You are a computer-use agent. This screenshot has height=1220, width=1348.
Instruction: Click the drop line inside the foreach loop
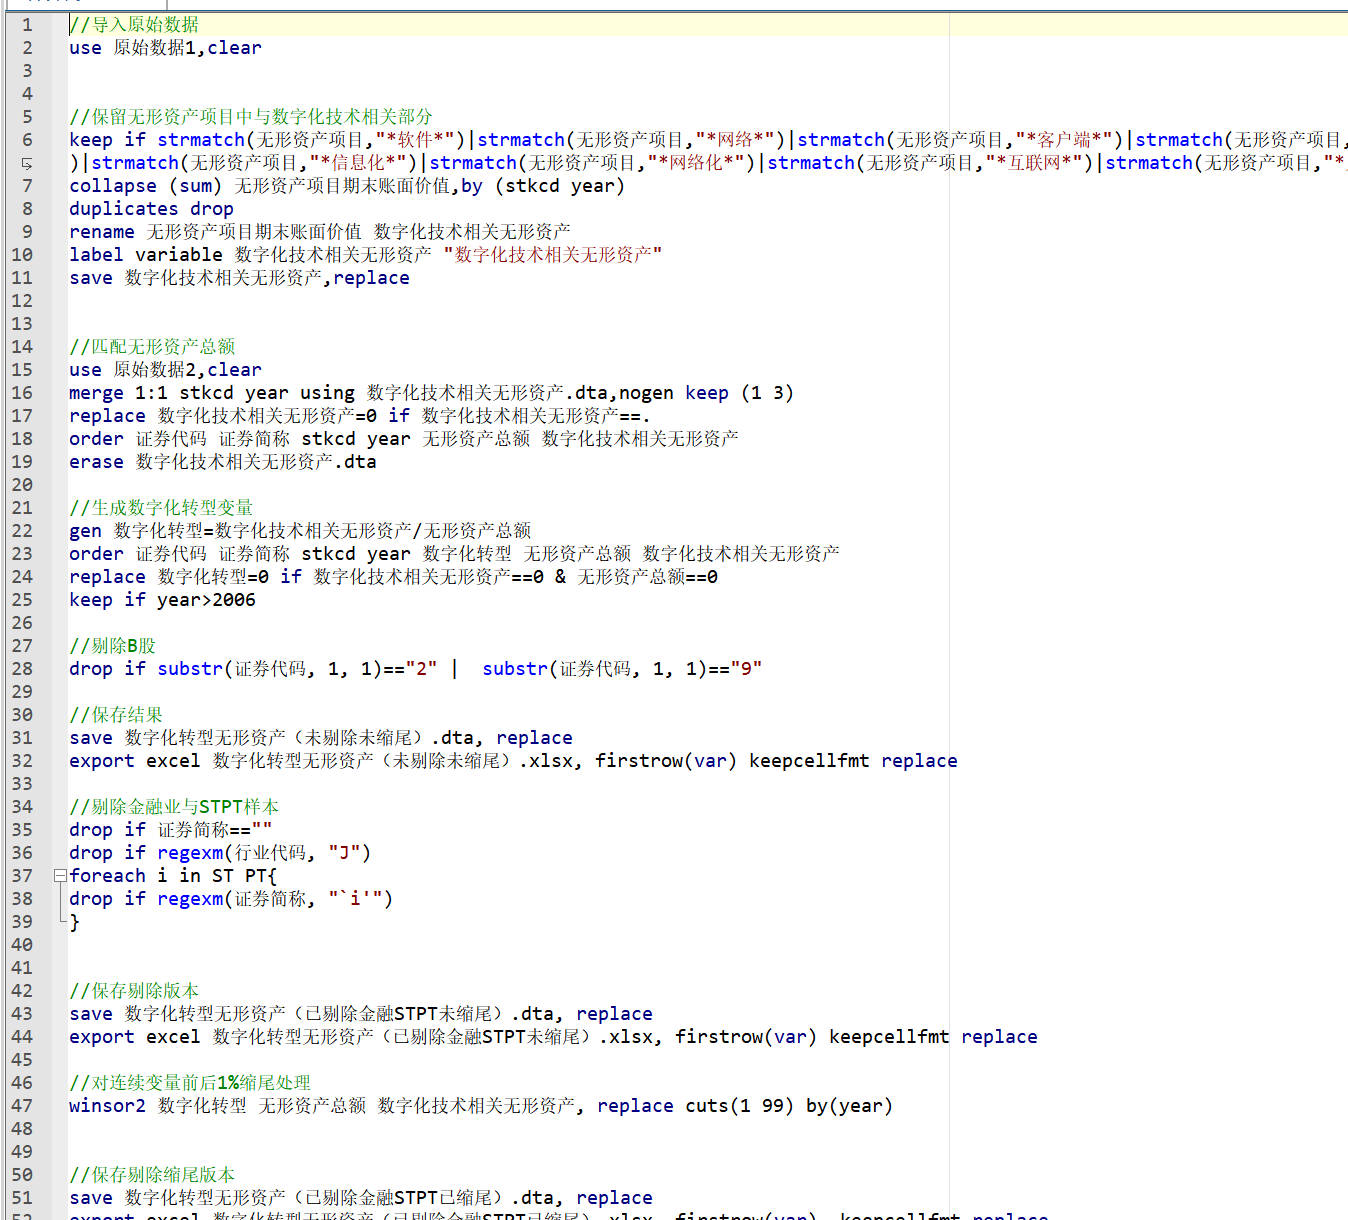231,898
